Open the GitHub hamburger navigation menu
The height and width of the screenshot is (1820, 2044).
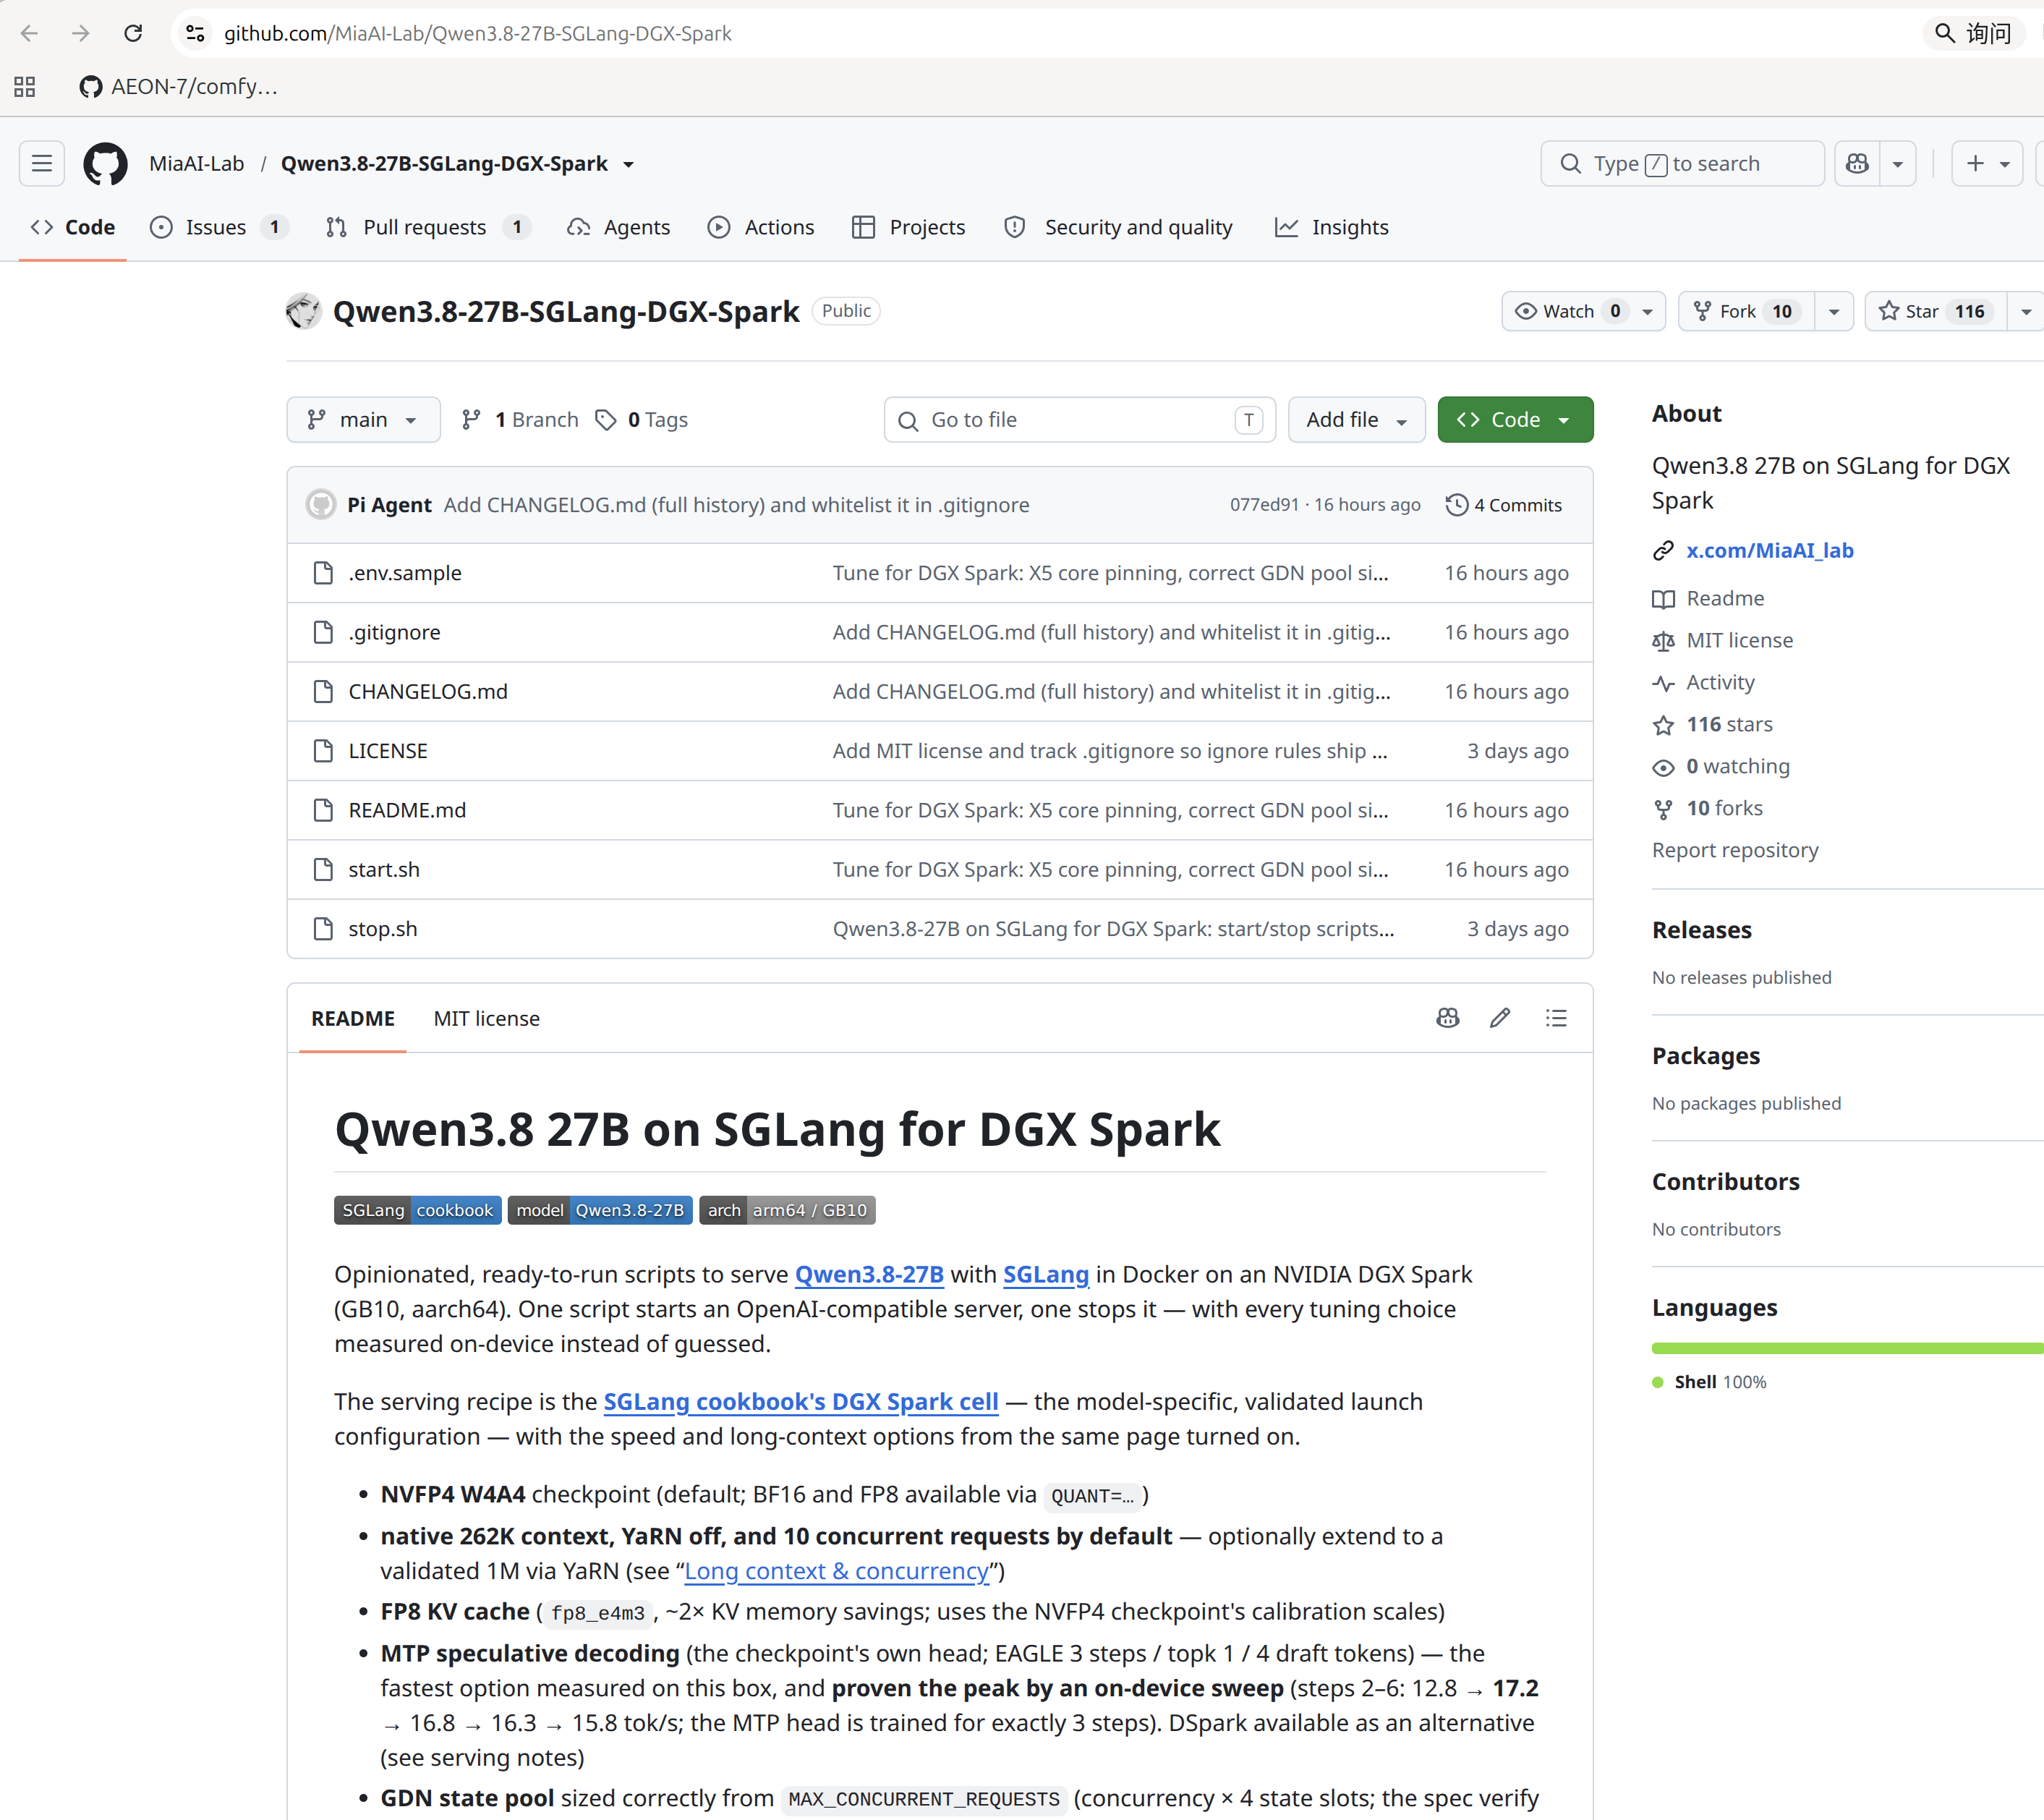(42, 163)
